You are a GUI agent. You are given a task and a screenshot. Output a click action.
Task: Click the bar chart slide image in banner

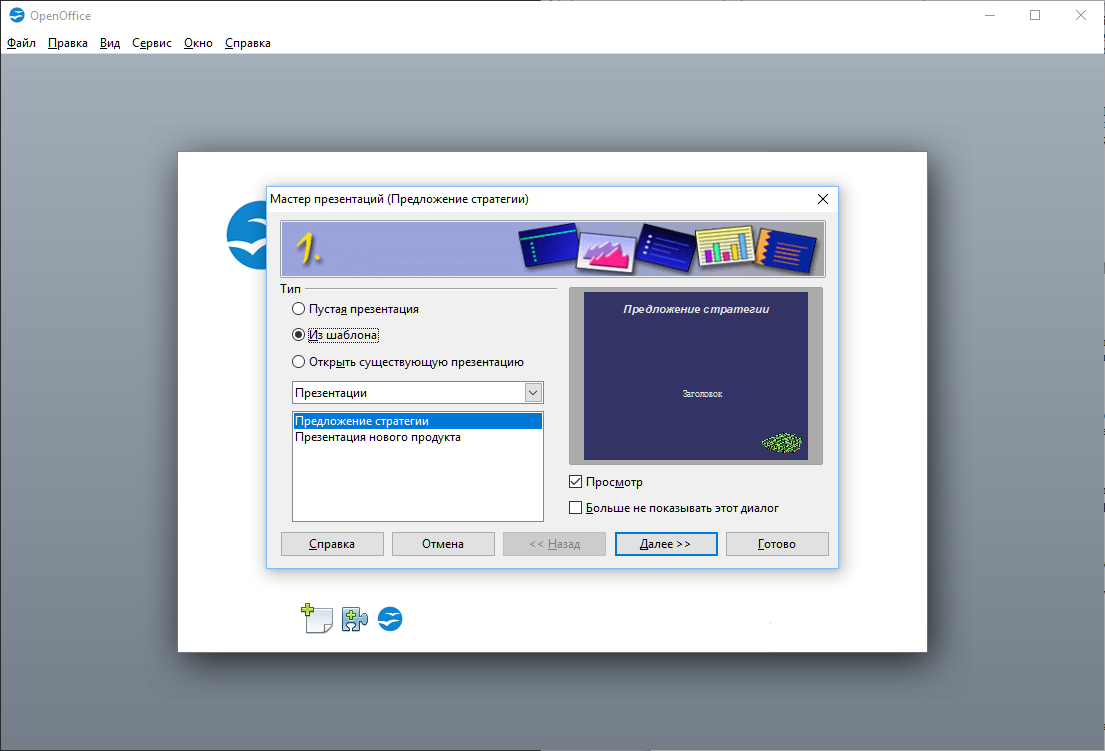[724, 245]
